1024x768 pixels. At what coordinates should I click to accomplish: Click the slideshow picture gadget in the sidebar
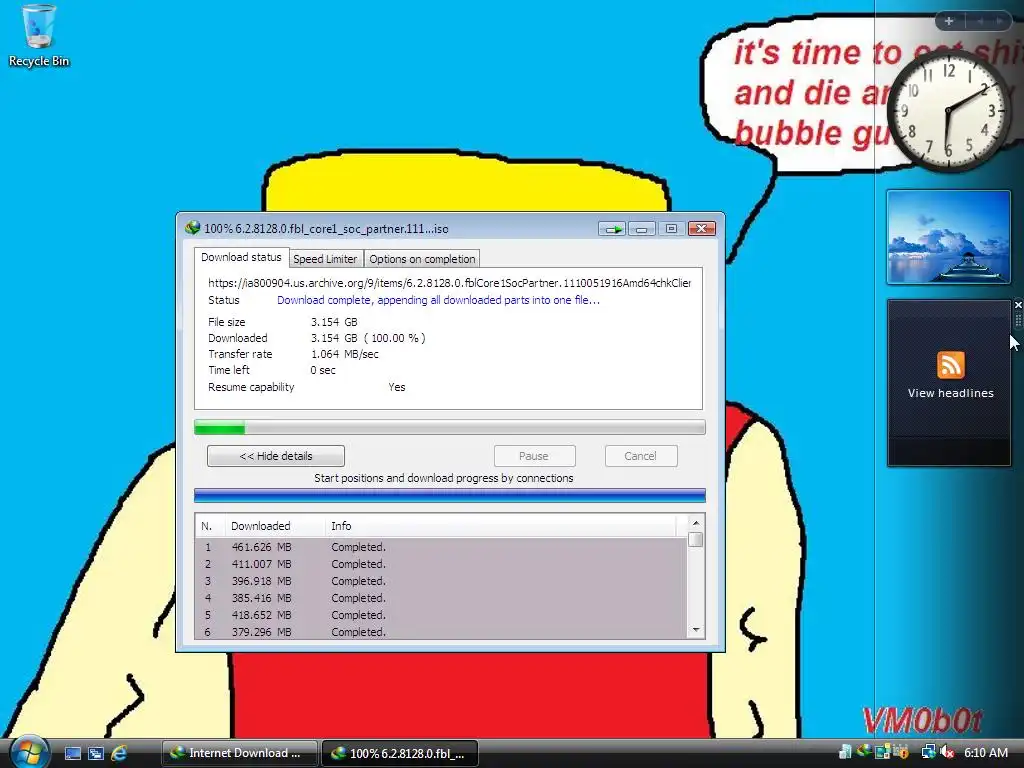pos(948,237)
